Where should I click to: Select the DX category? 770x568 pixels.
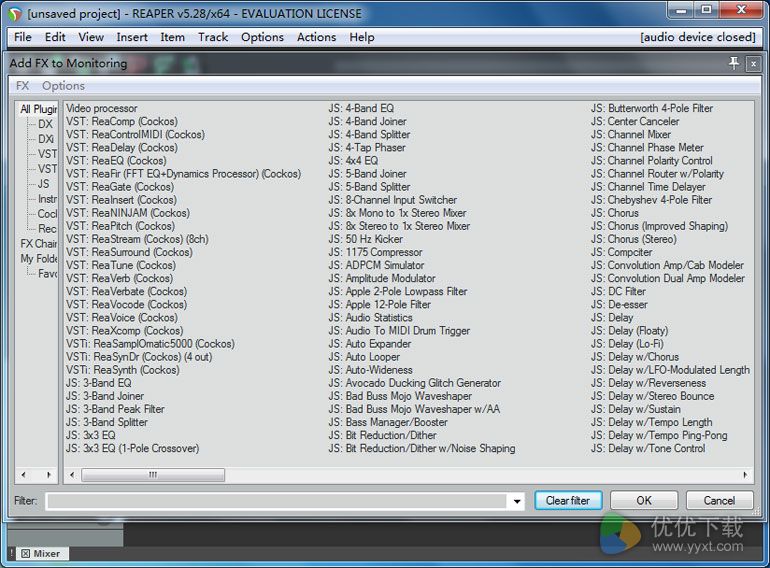(45, 124)
